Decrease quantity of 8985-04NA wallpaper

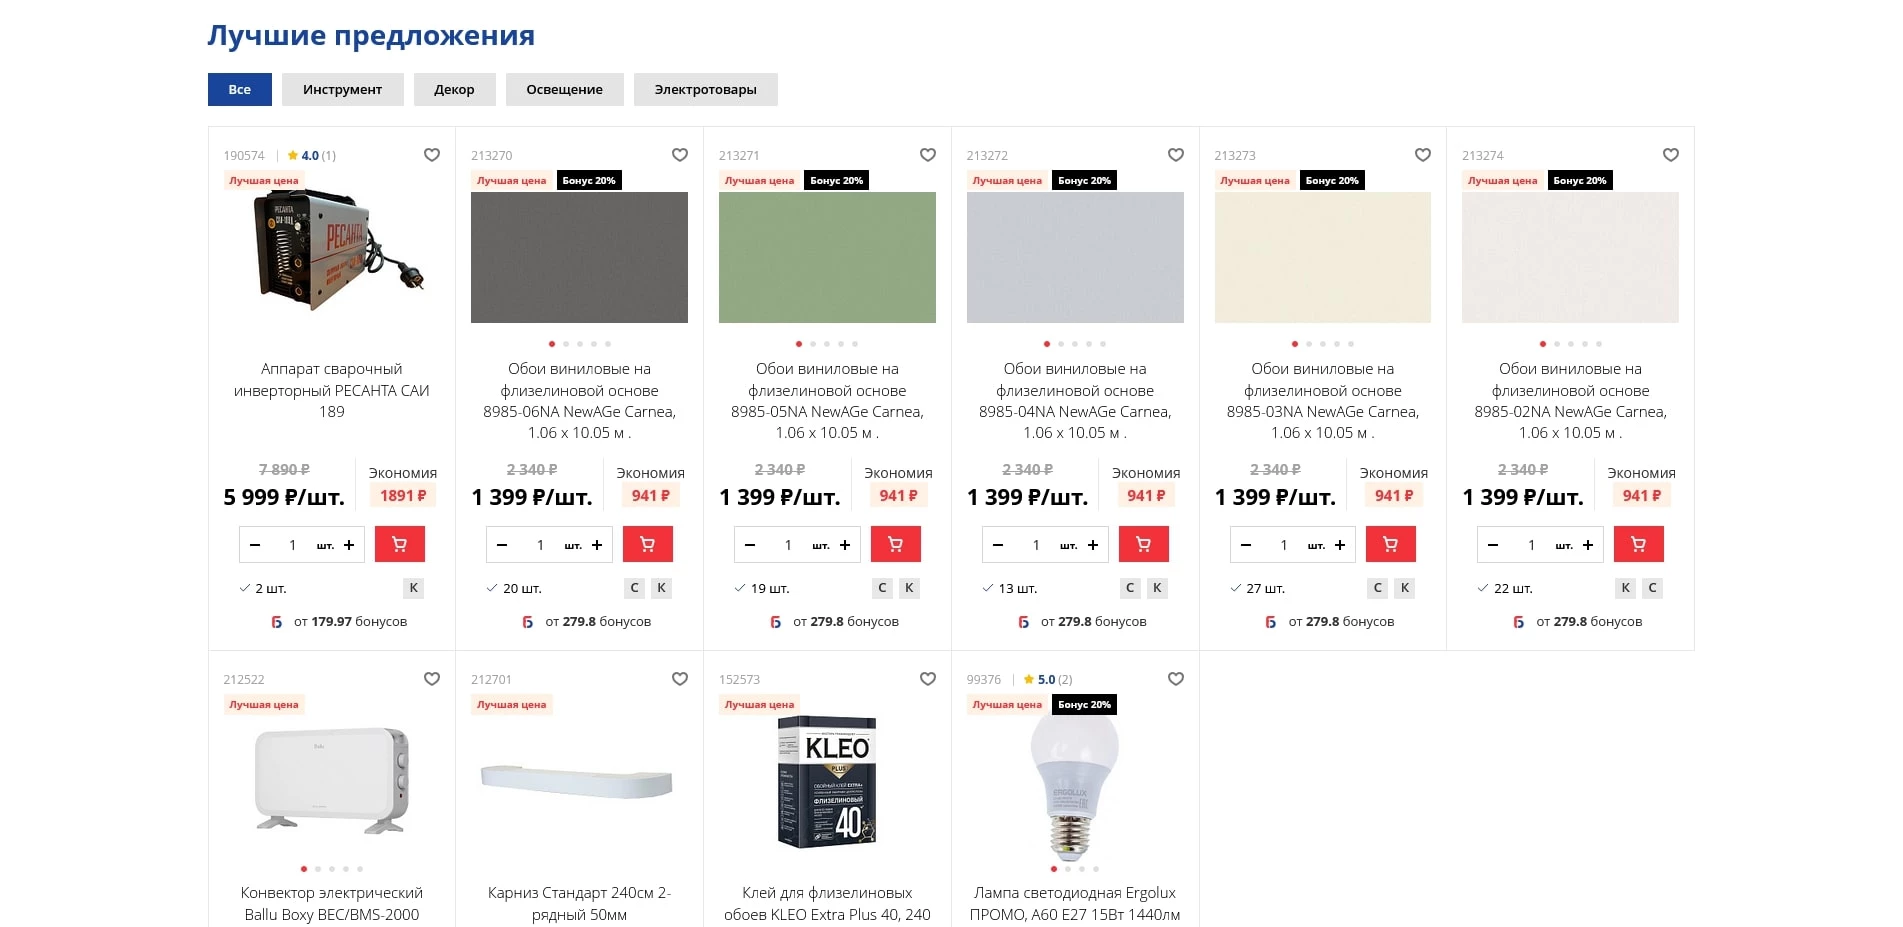[x=998, y=545]
